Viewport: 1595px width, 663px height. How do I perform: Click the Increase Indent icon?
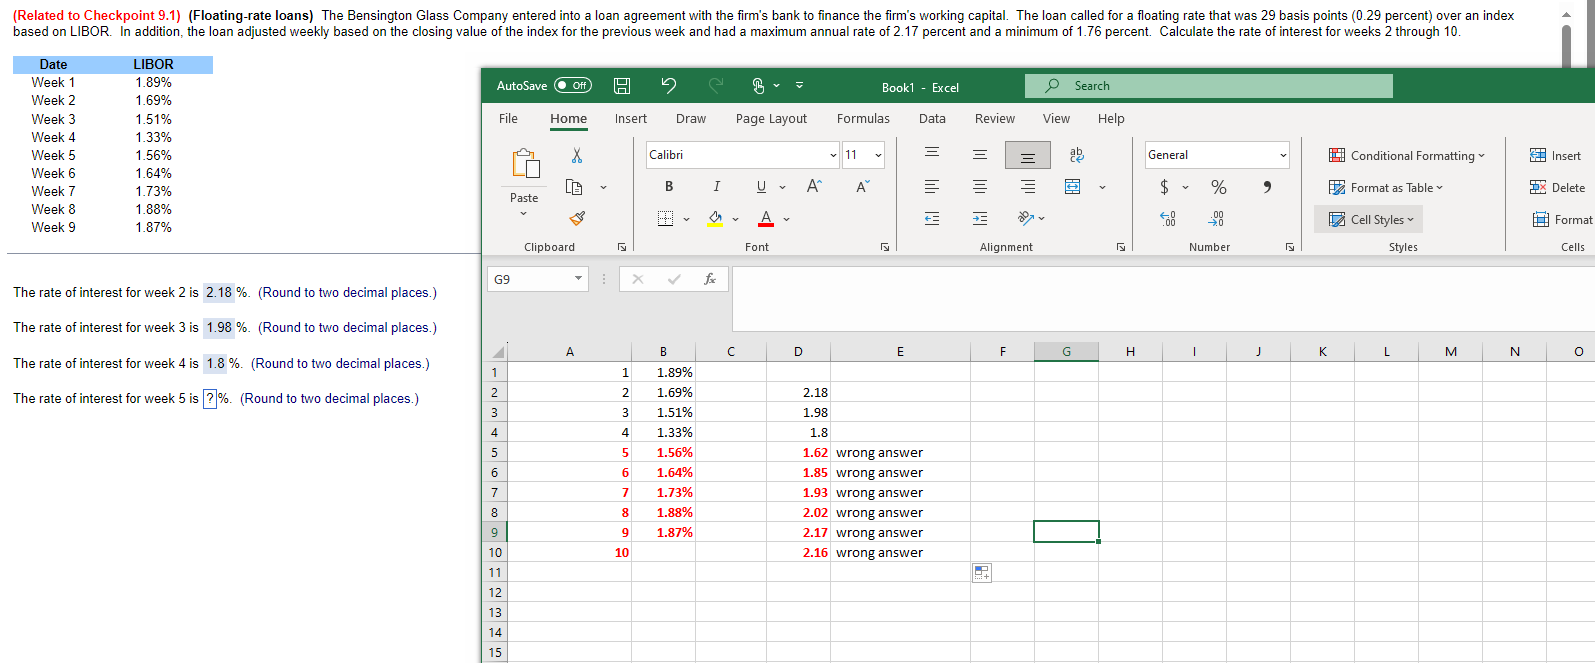[980, 218]
